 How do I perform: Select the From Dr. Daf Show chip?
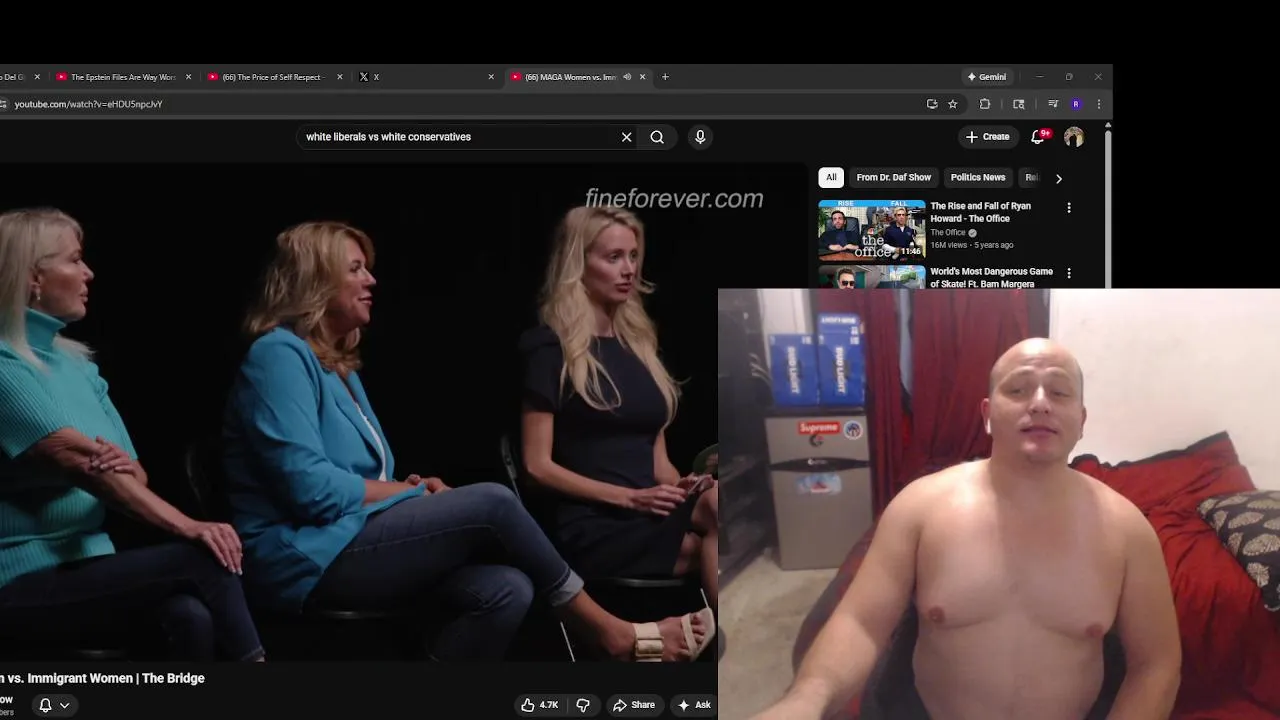[894, 177]
